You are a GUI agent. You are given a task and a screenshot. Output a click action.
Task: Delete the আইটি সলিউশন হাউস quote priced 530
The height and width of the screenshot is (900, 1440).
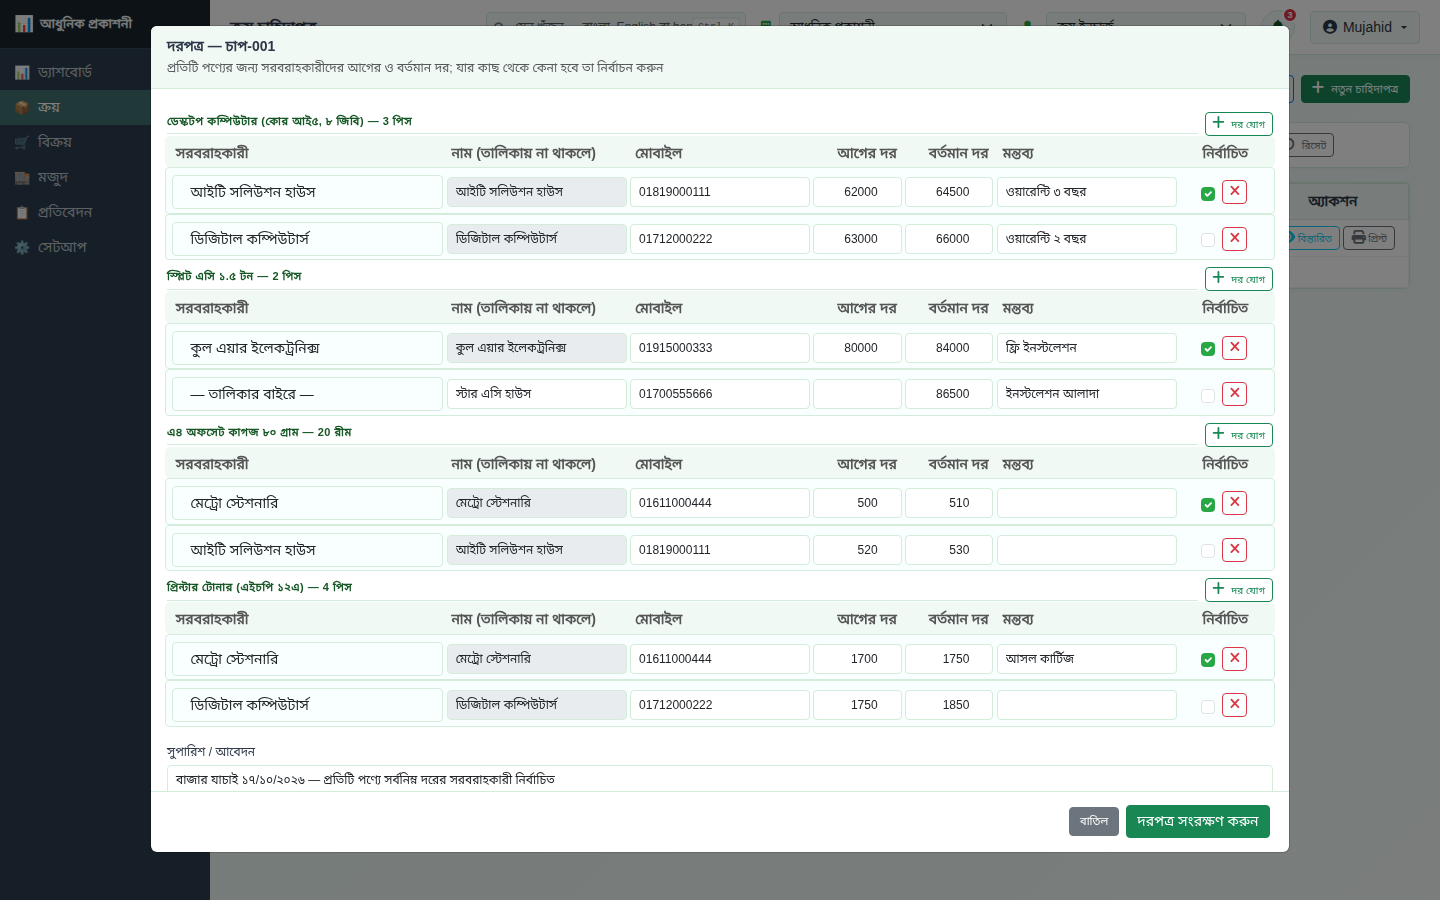[1234, 550]
